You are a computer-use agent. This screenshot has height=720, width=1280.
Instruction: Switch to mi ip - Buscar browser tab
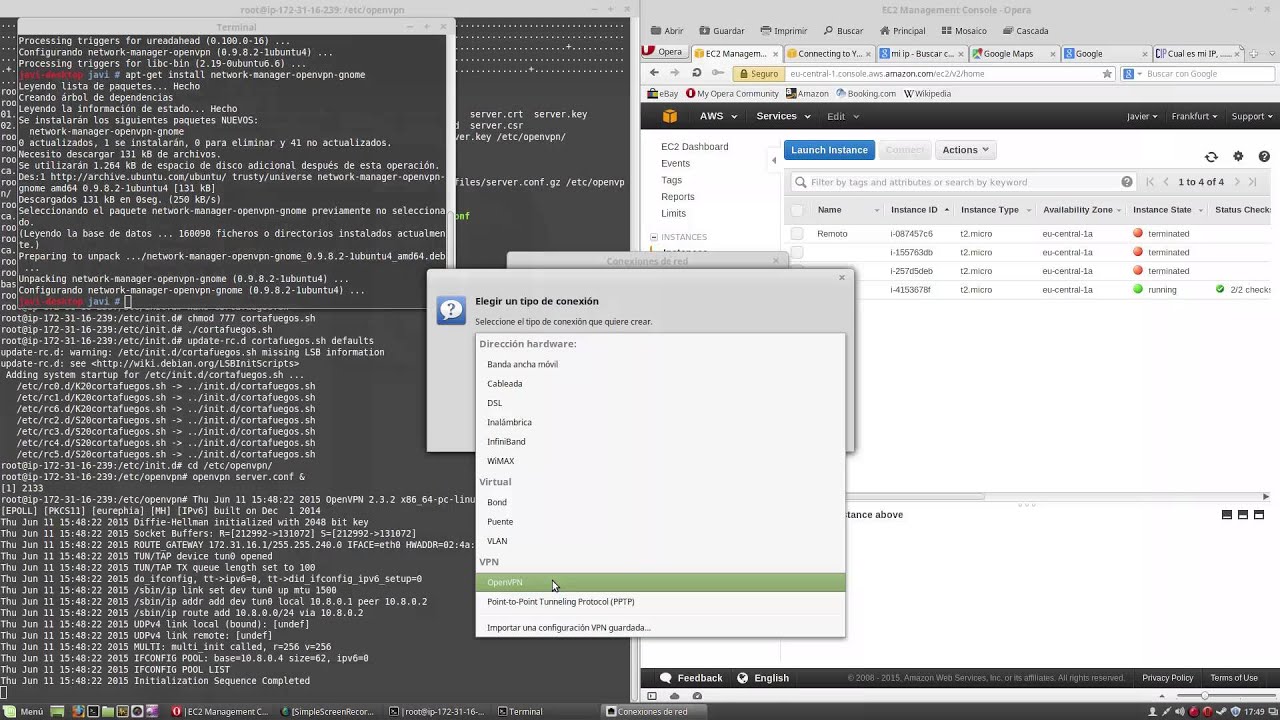click(920, 54)
